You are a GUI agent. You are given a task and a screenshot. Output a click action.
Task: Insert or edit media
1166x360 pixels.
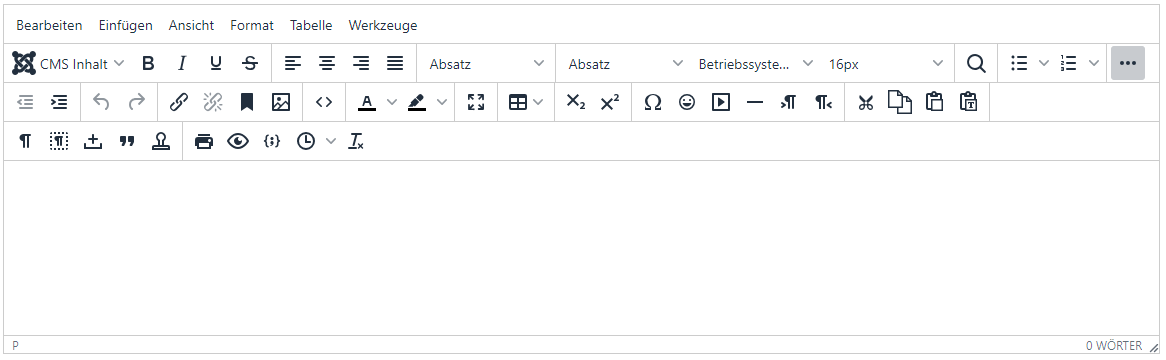click(721, 103)
